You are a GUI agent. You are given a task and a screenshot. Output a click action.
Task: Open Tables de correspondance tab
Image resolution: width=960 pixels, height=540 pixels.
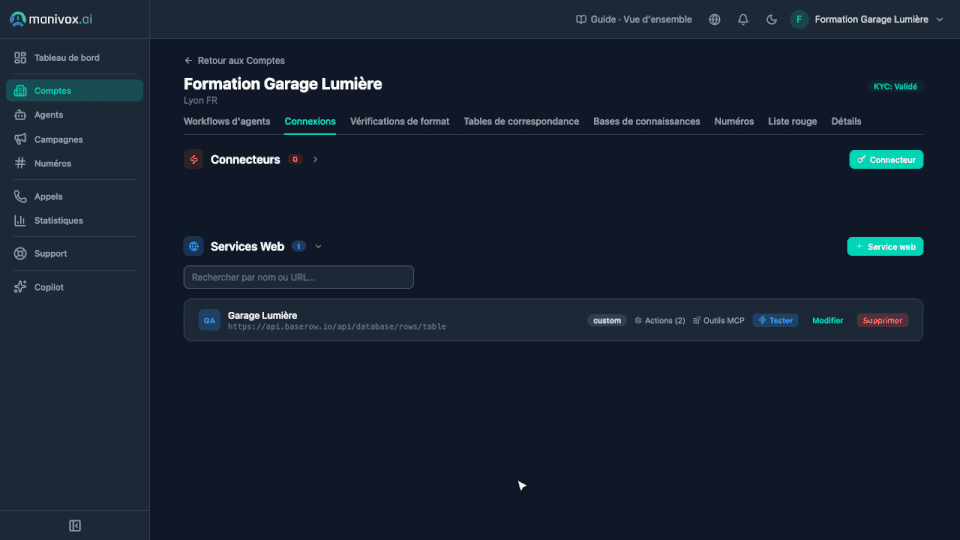(521, 121)
